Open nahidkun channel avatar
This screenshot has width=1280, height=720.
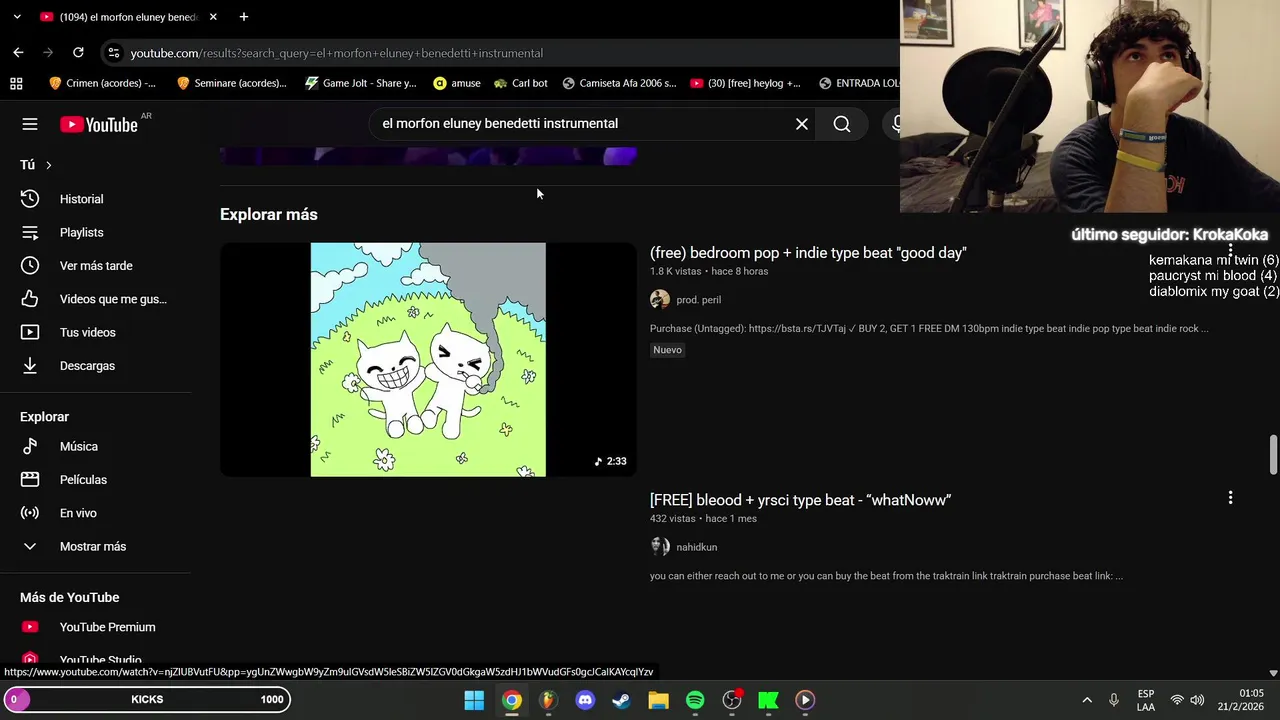pyautogui.click(x=660, y=547)
